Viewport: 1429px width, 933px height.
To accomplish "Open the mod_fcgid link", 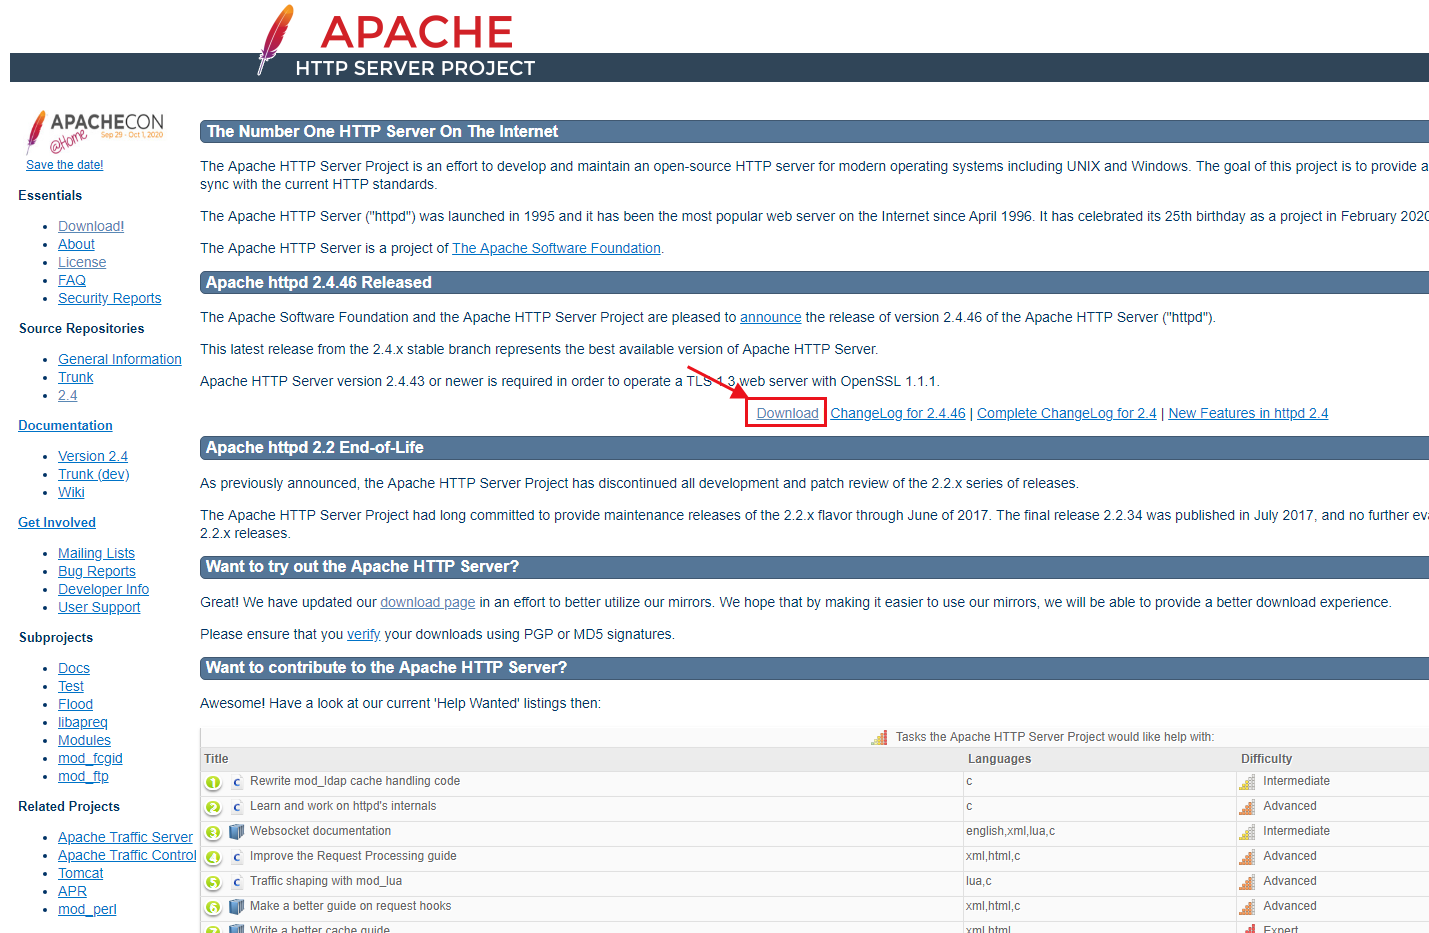I will pos(90,758).
